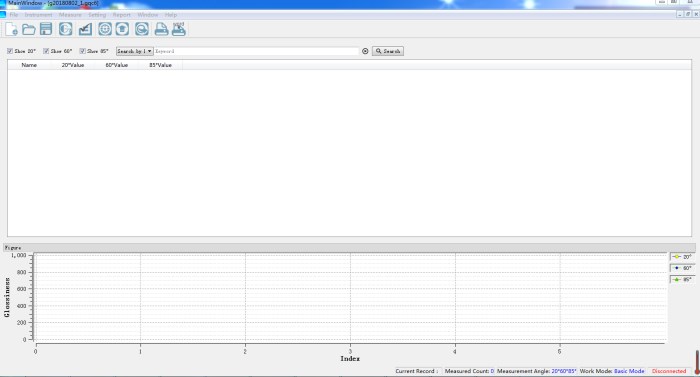Viewport: 700px width, 377px height.
Task: Click the Search button
Action: click(388, 51)
